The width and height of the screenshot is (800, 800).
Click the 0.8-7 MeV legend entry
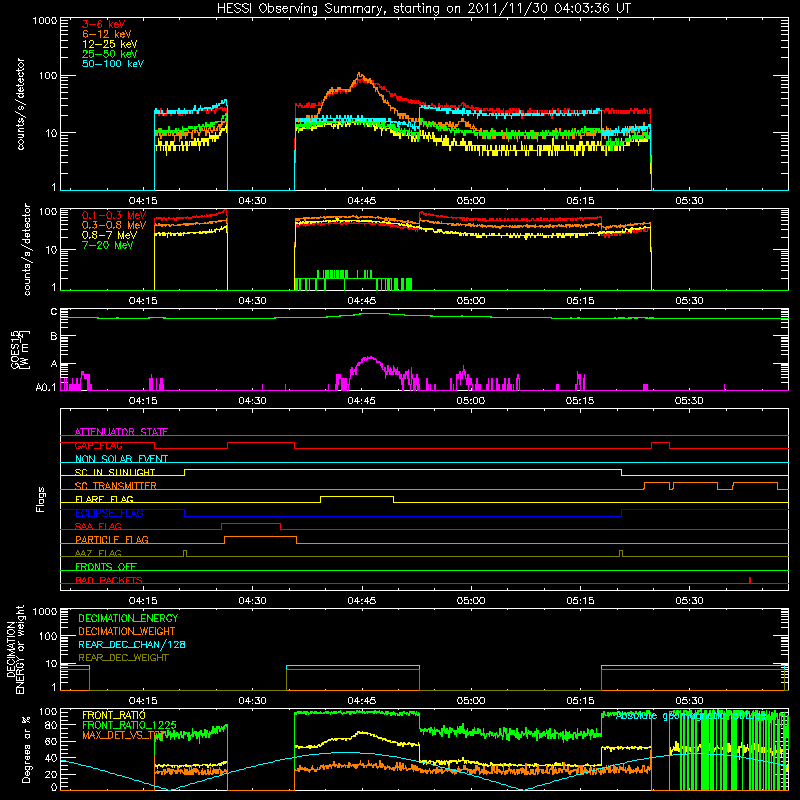pyautogui.click(x=109, y=235)
